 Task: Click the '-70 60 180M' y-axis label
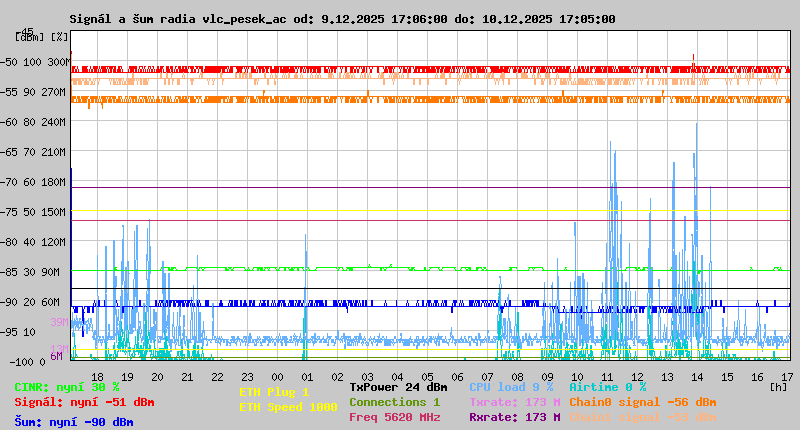pyautogui.click(x=33, y=182)
